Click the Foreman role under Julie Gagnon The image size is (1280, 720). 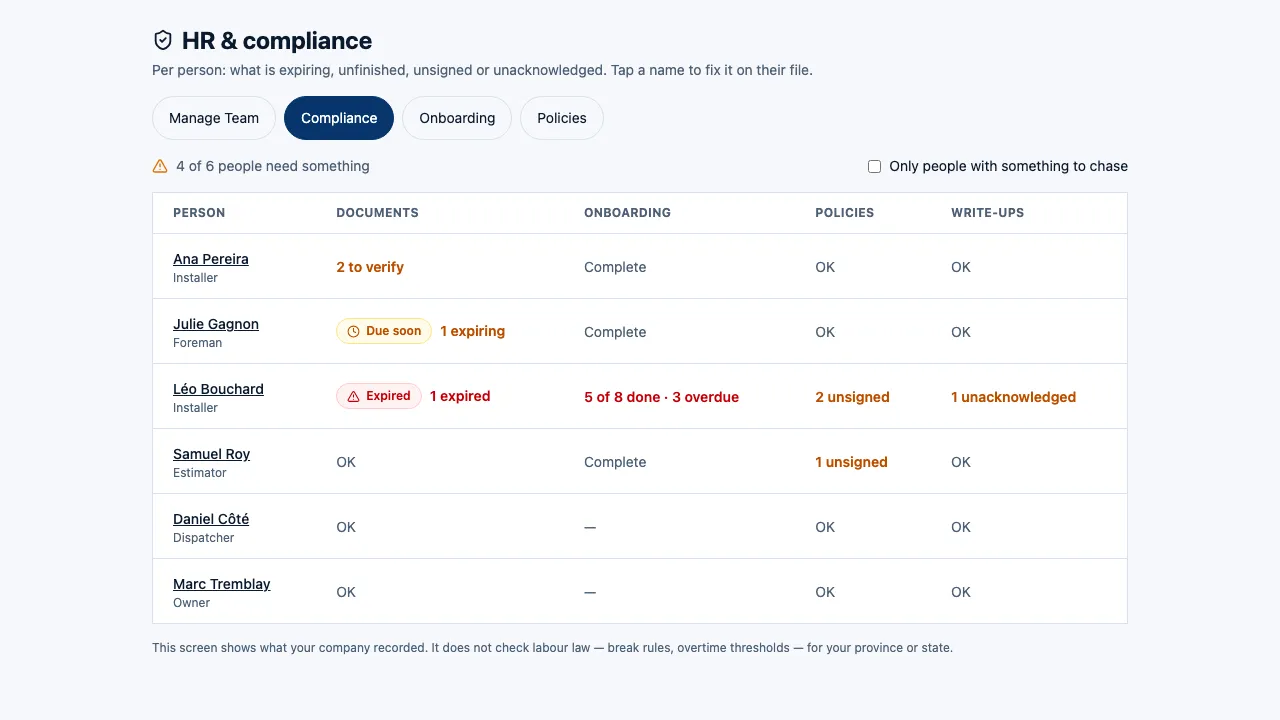[x=198, y=343]
